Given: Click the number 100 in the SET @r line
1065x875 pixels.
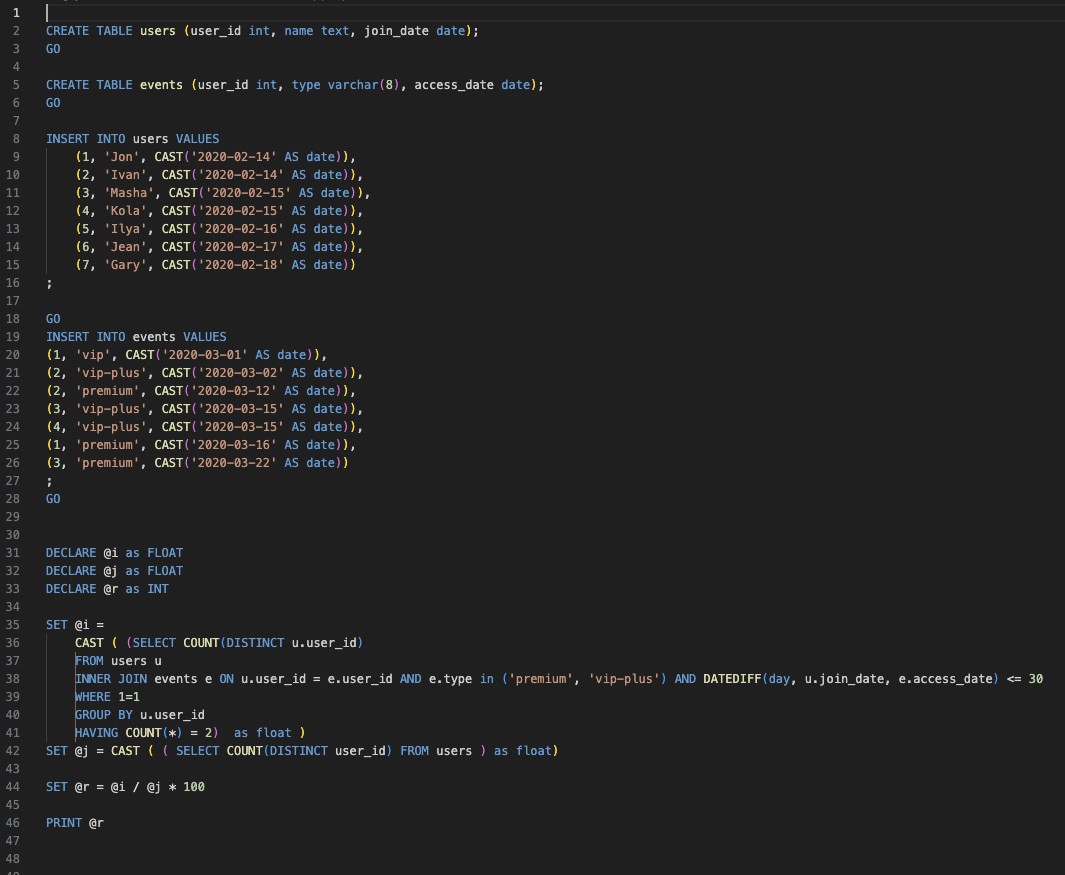Looking at the screenshot, I should pos(194,787).
